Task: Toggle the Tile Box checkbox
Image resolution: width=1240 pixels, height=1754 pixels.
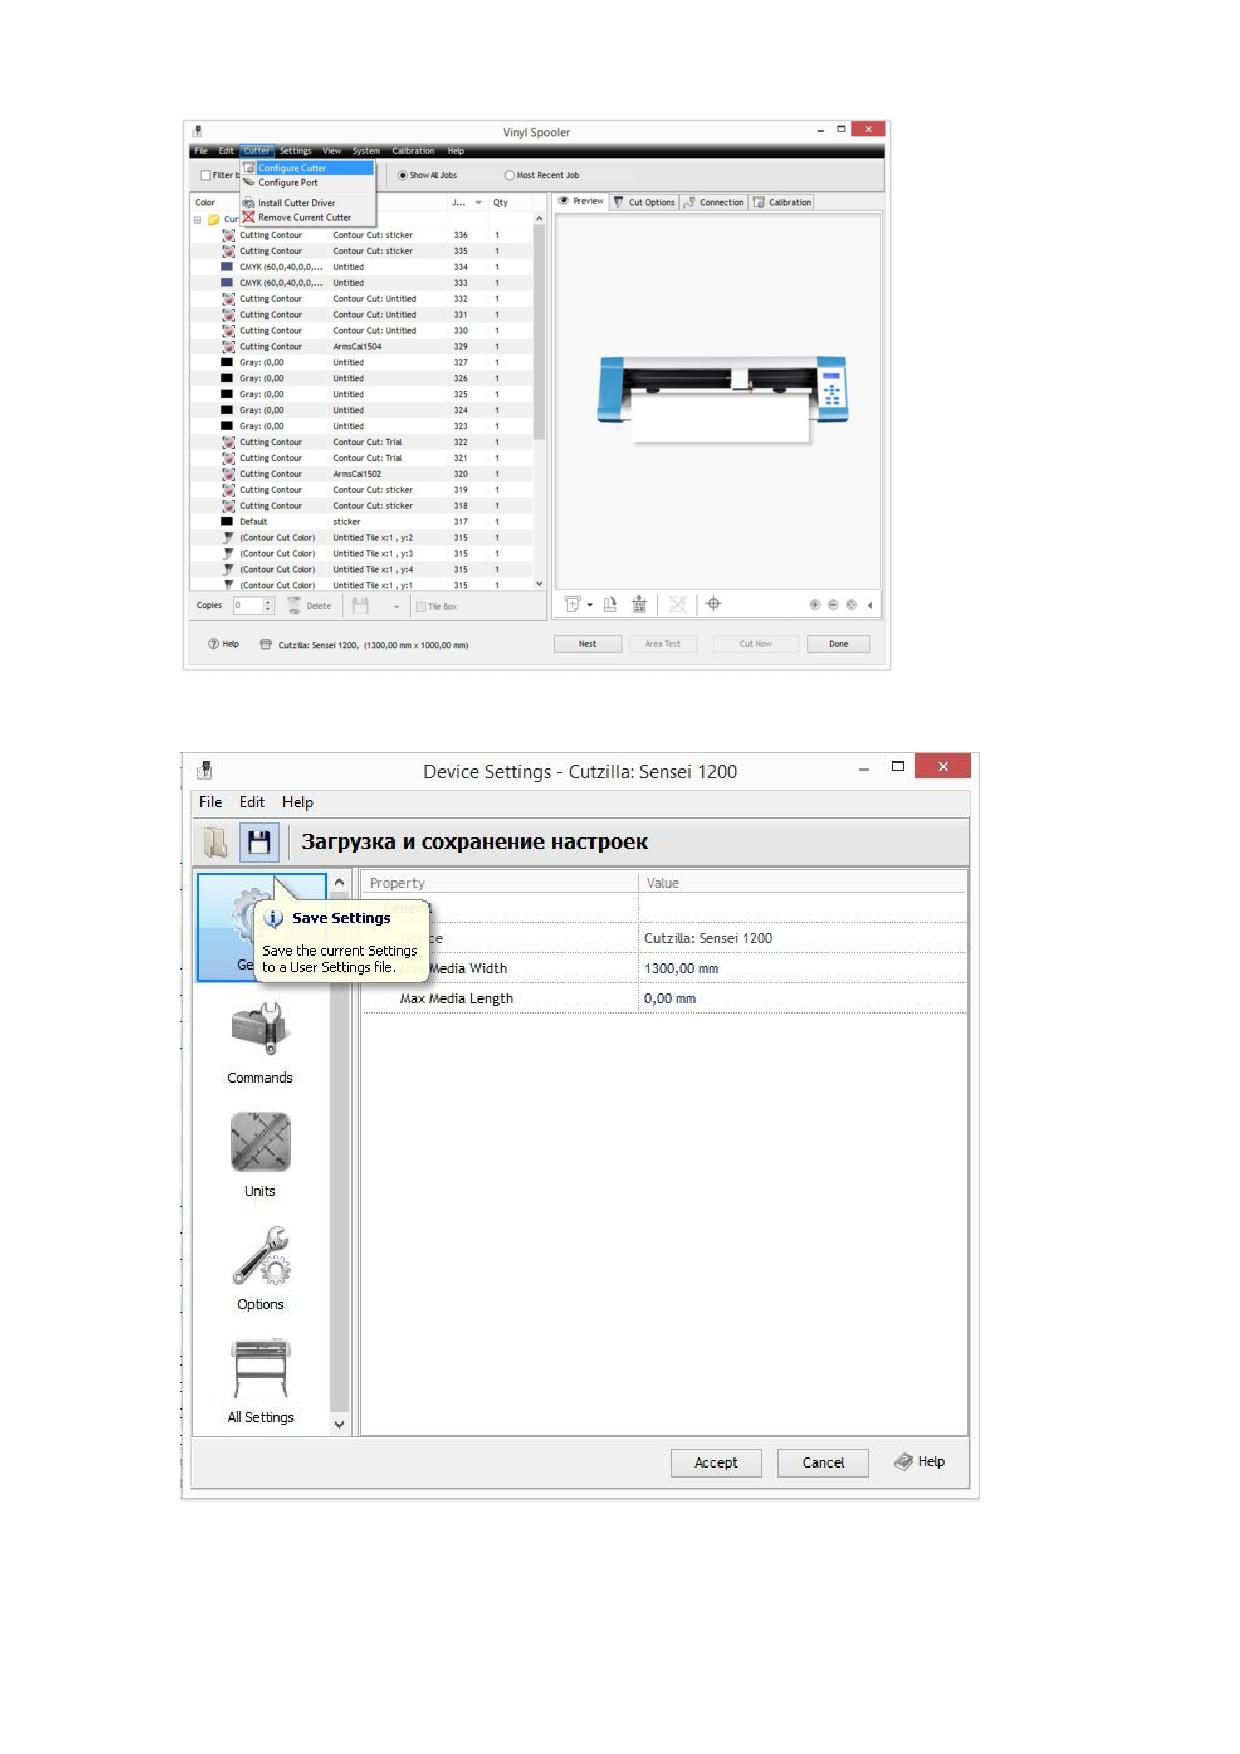Action: 421,607
